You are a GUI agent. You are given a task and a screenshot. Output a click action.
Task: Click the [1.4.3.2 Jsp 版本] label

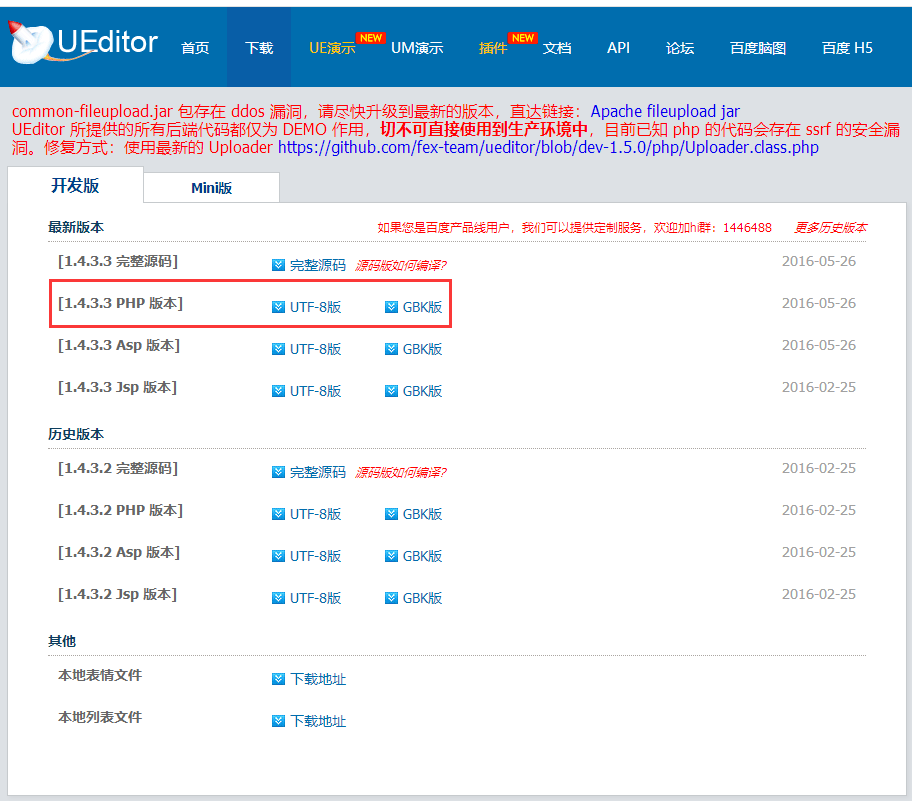(117, 594)
